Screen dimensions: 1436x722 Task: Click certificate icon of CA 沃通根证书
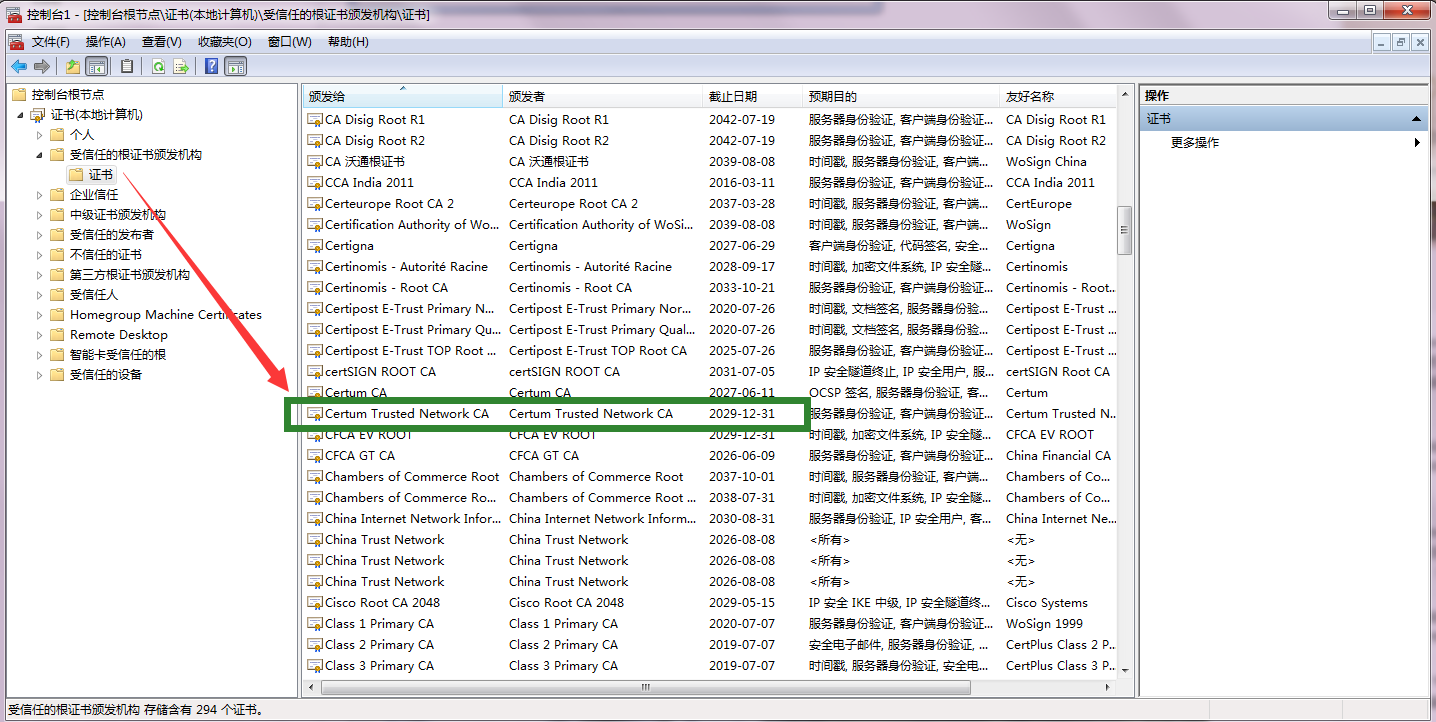click(315, 162)
